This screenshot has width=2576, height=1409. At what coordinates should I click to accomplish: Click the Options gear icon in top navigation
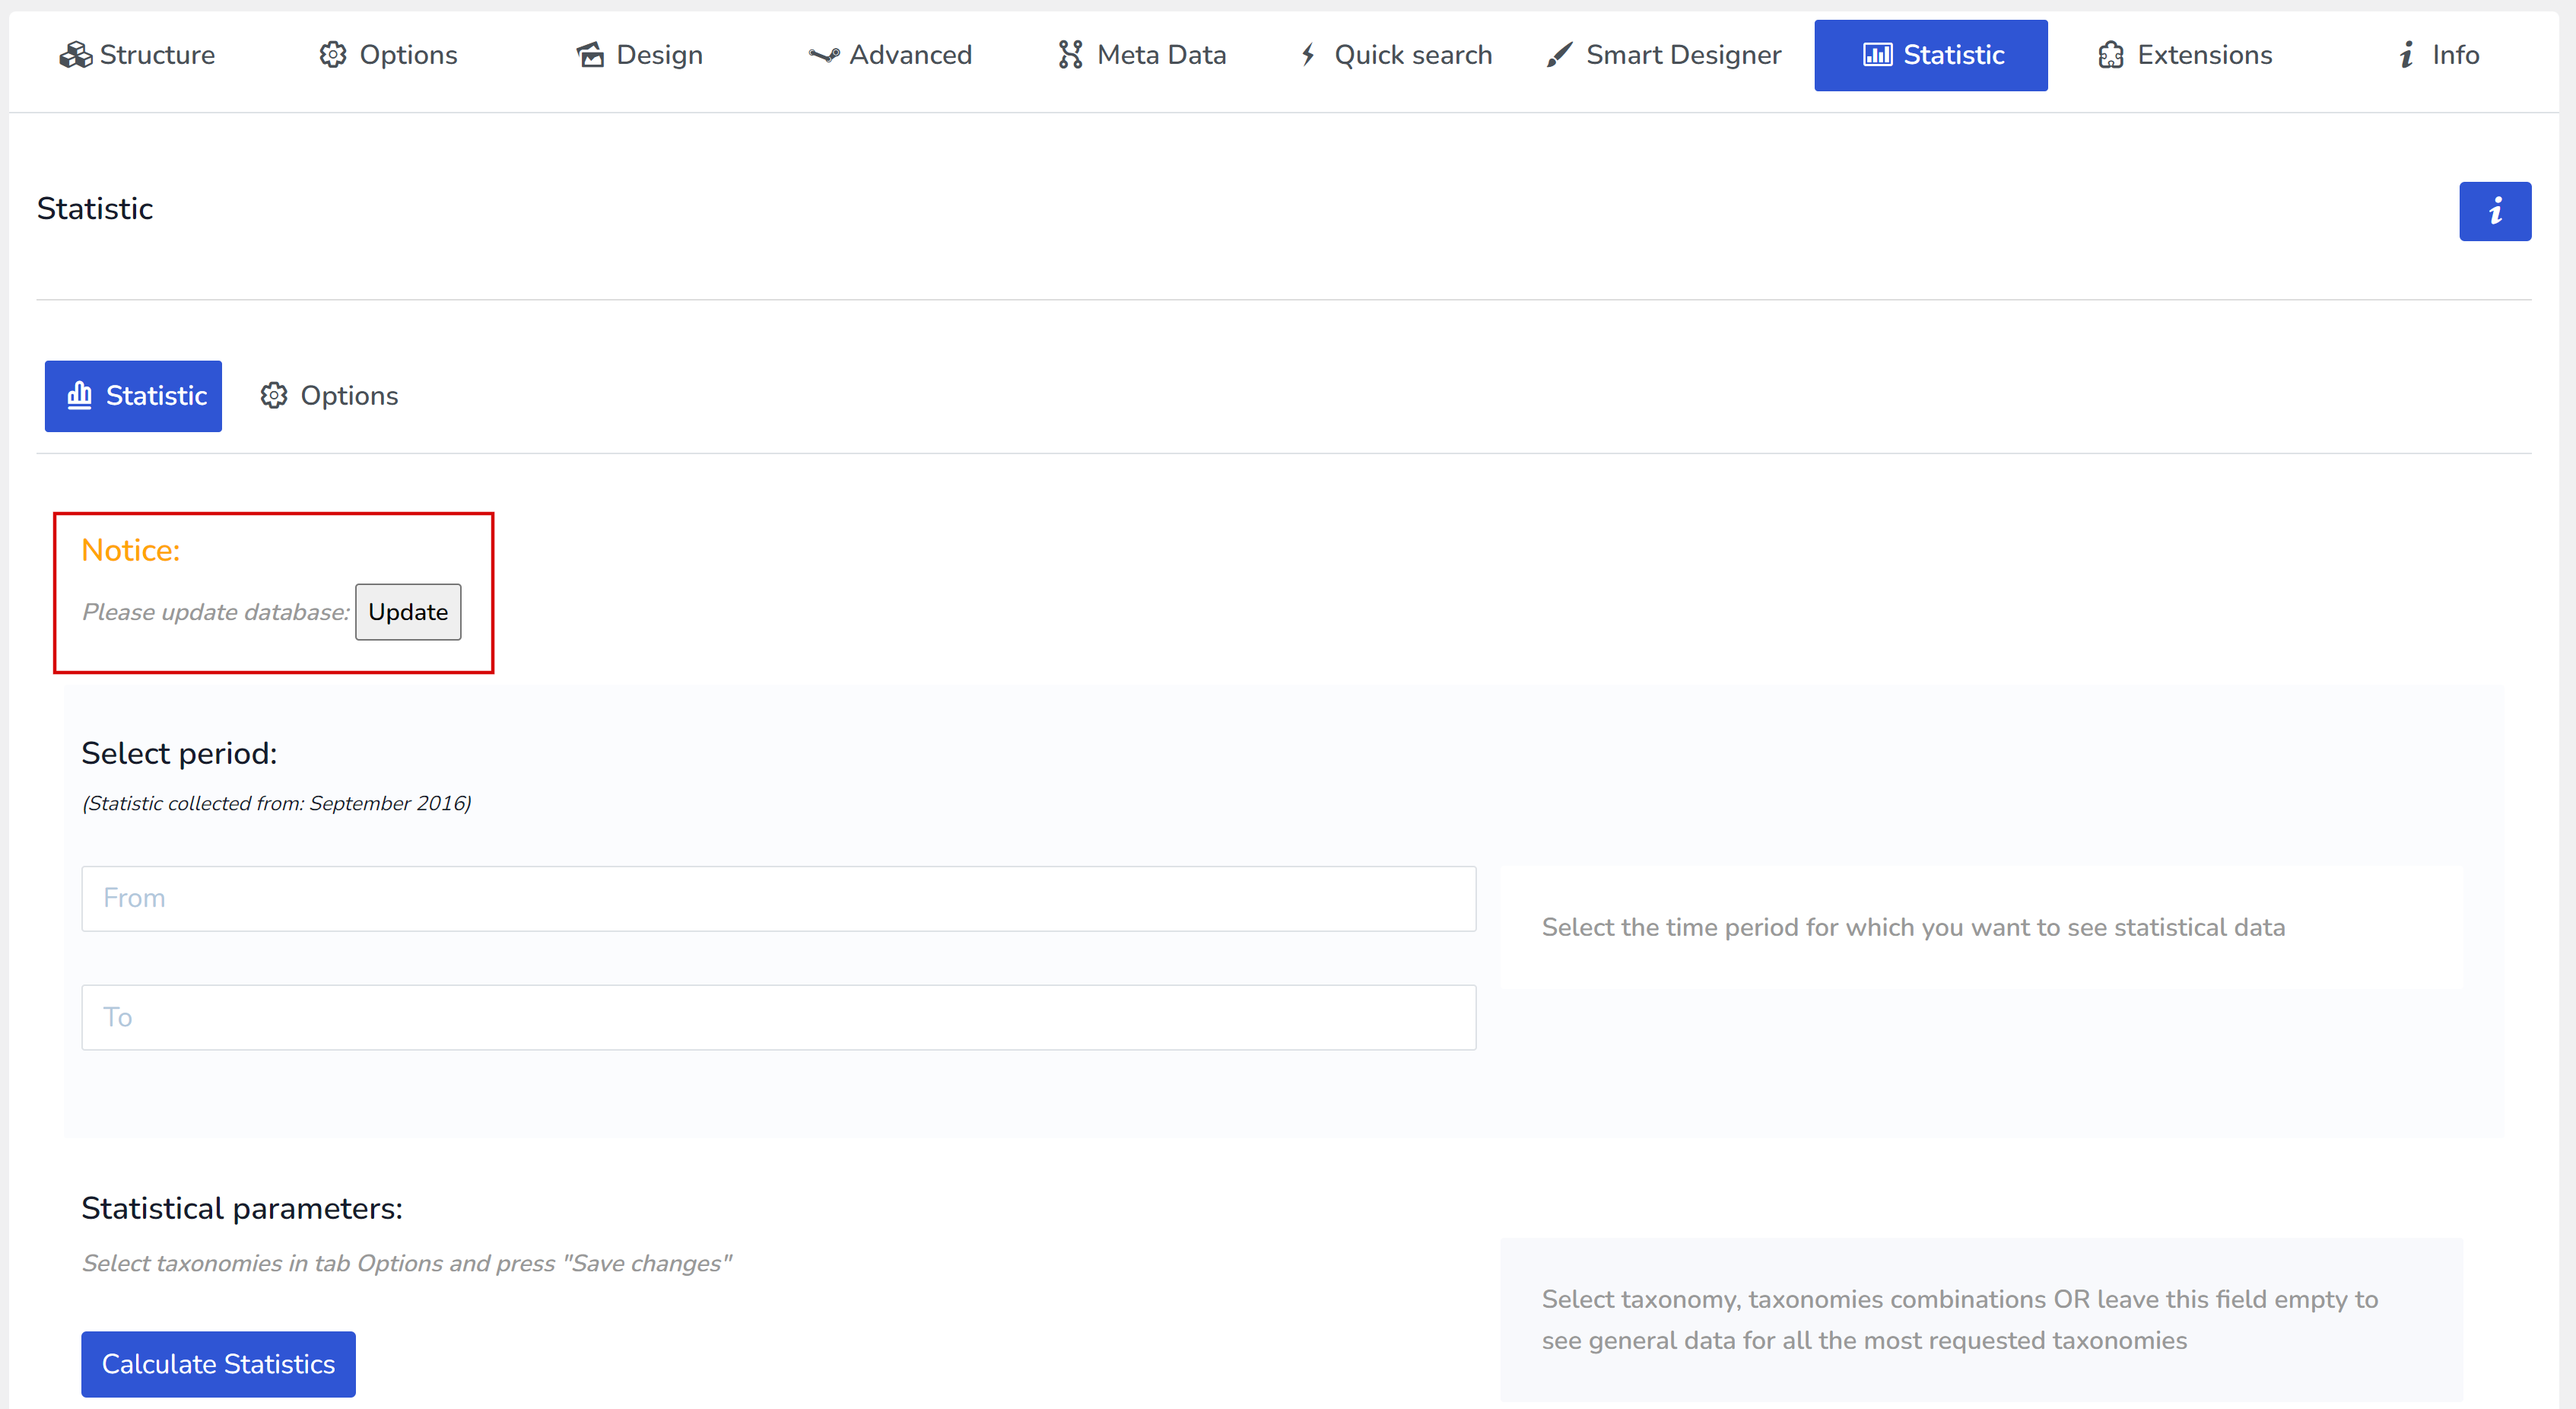333,55
